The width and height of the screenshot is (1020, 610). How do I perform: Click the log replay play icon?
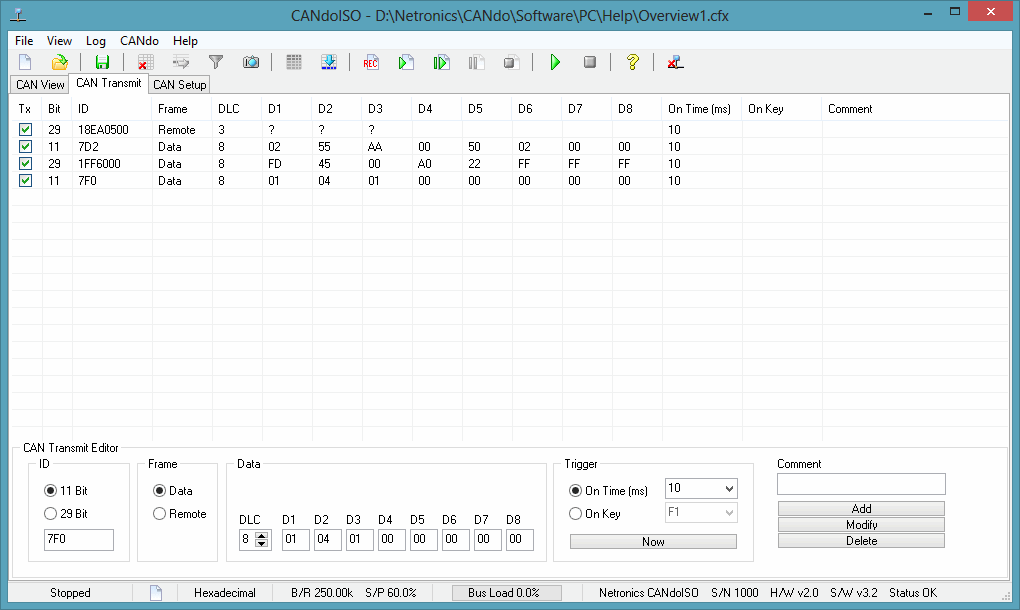click(x=406, y=62)
